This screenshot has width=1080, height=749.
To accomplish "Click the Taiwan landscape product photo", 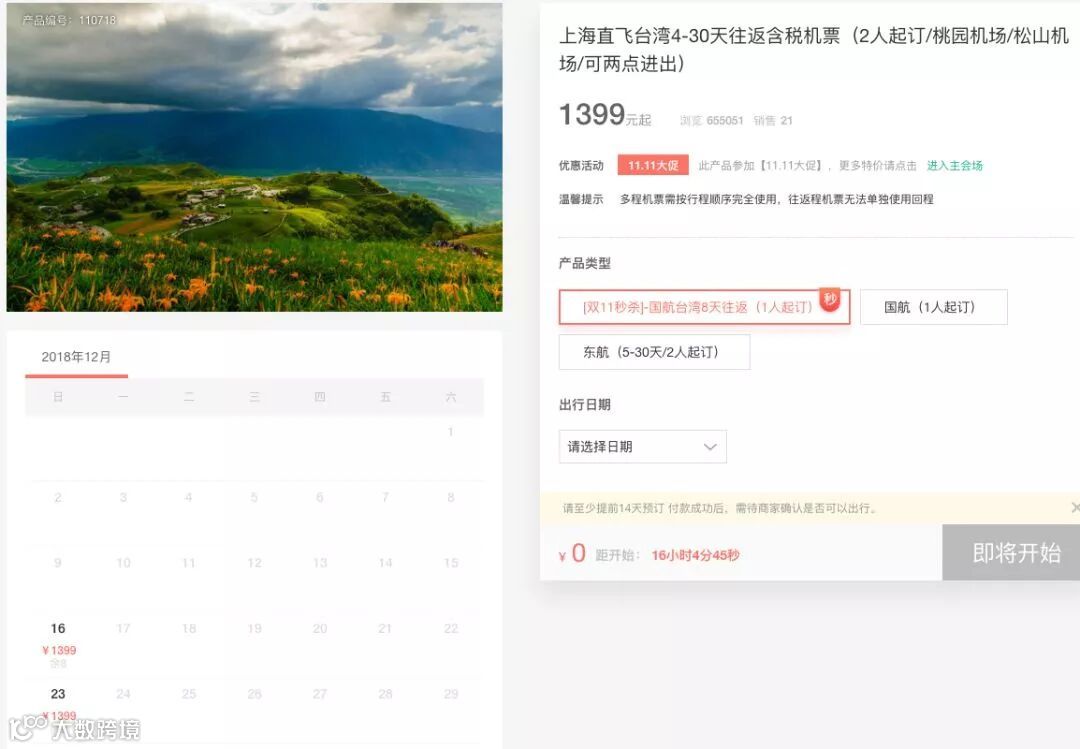I will coord(254,157).
